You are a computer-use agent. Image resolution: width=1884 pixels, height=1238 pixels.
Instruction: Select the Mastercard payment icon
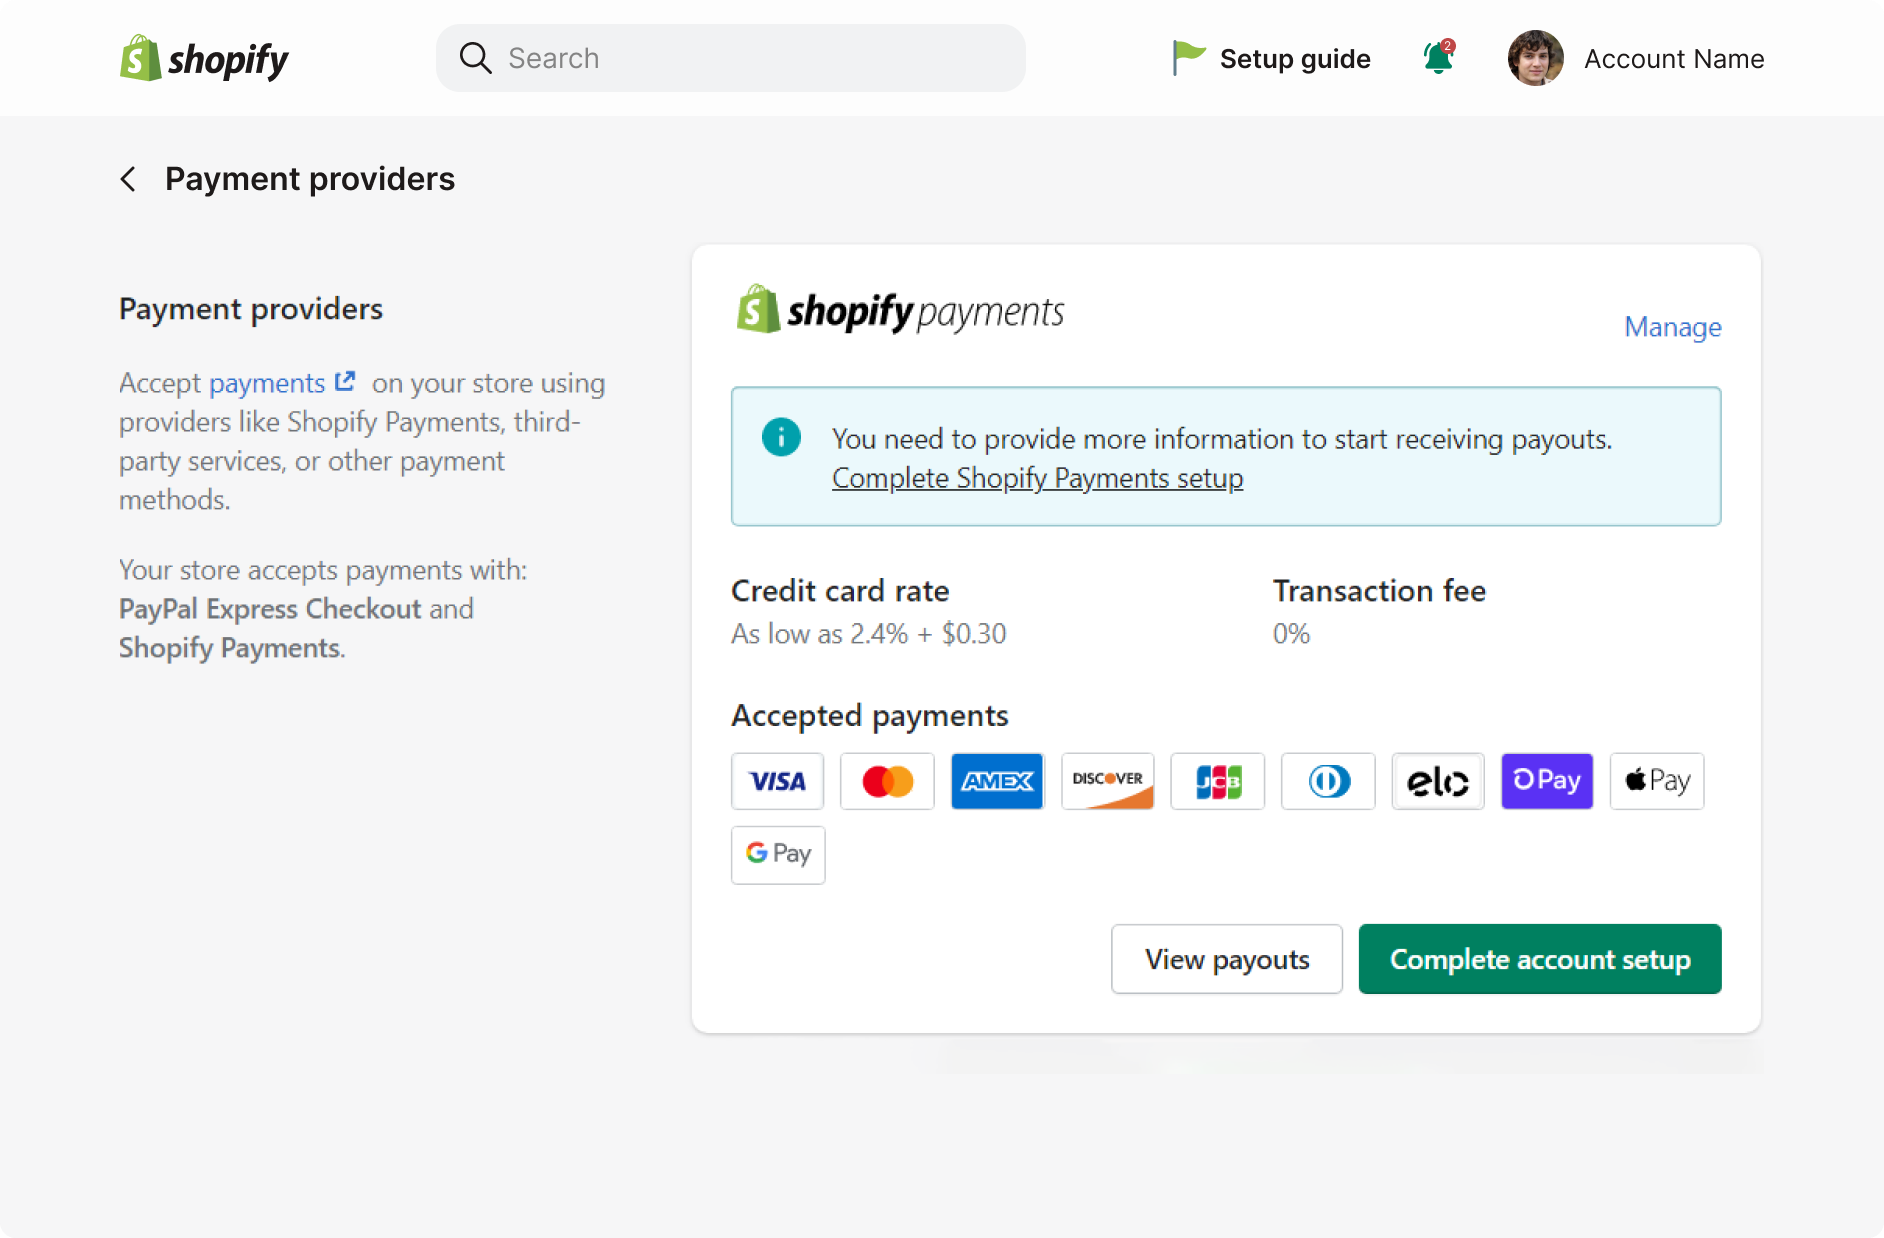point(887,781)
